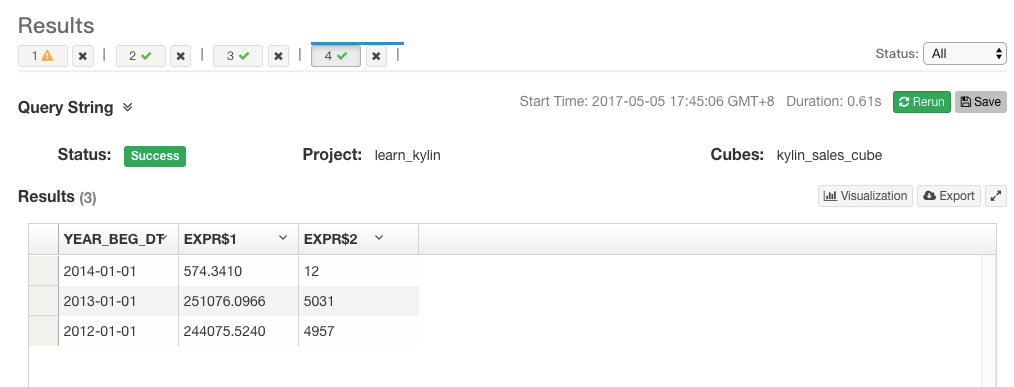
Task: Switch to query tab 2
Action: coord(140,56)
